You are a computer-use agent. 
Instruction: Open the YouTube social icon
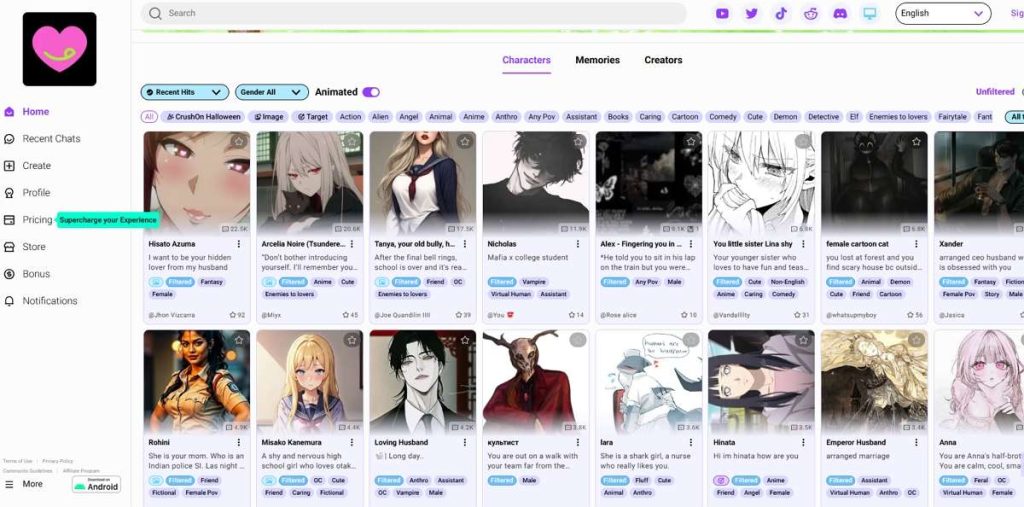pos(722,14)
